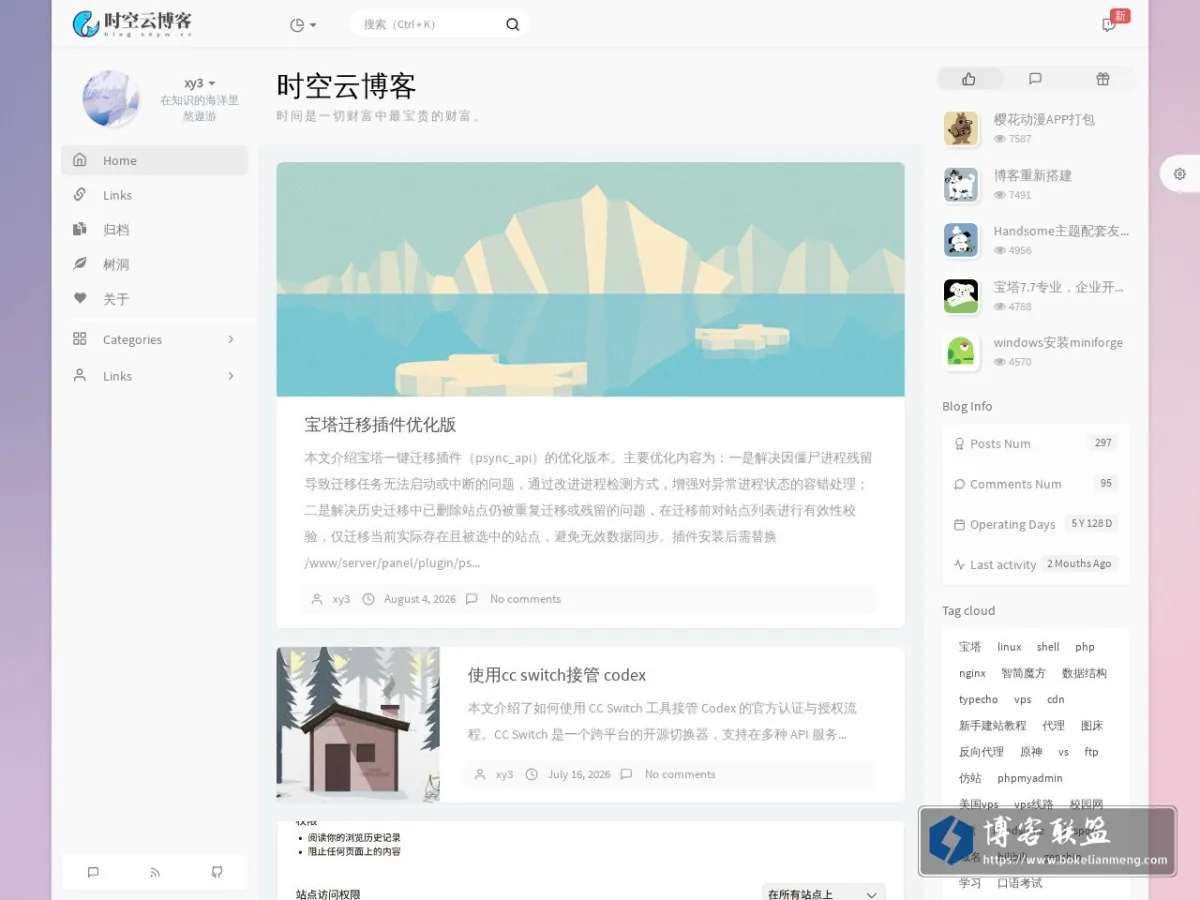Viewport: 1200px width, 900px height.
Task: Select the 宝塔 tag
Action: [970, 647]
